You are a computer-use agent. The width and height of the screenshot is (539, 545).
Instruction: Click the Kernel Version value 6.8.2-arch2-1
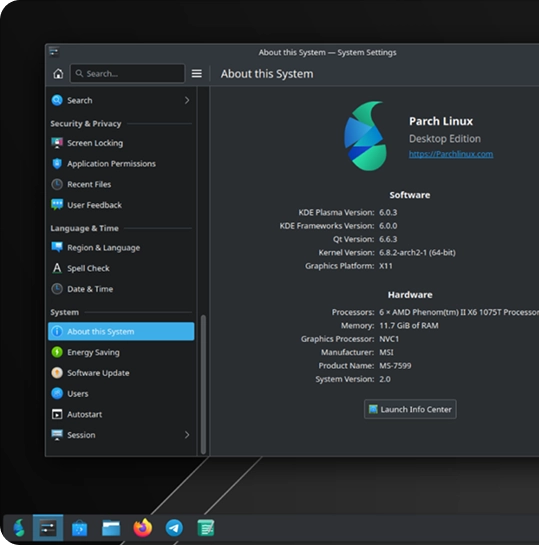pyautogui.click(x=417, y=253)
